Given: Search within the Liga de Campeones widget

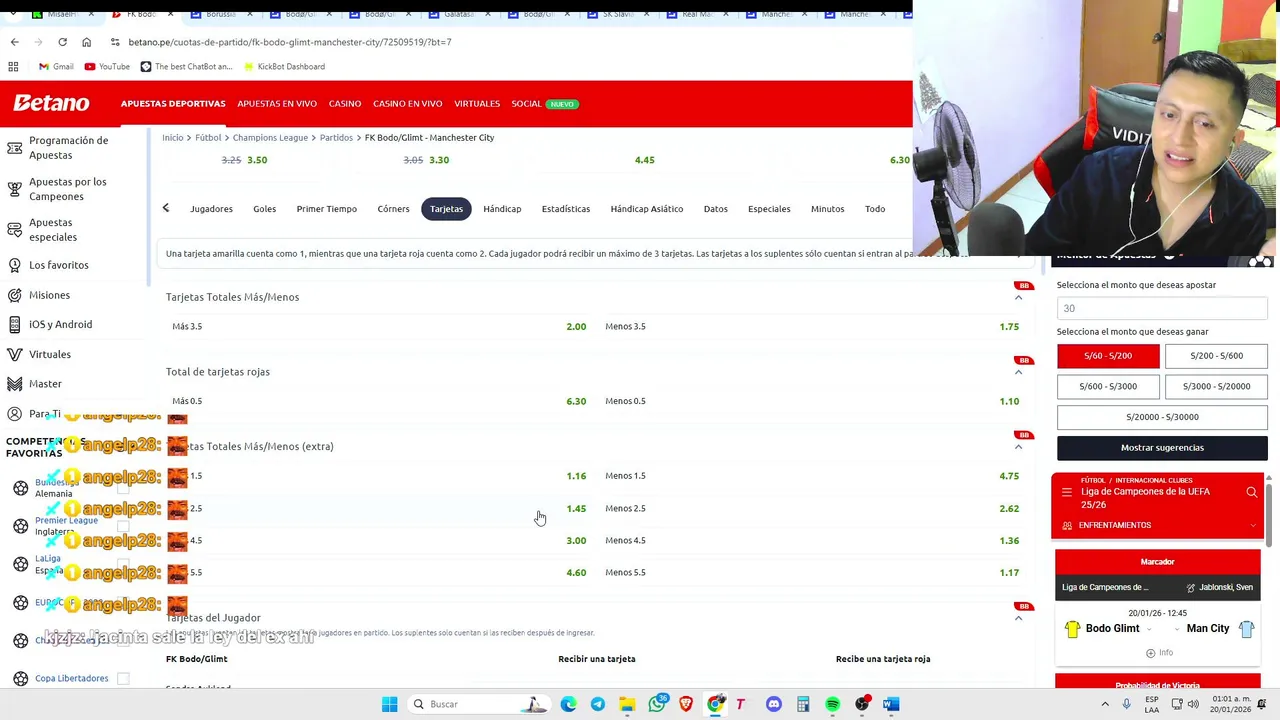Looking at the screenshot, I should pos(1251,492).
